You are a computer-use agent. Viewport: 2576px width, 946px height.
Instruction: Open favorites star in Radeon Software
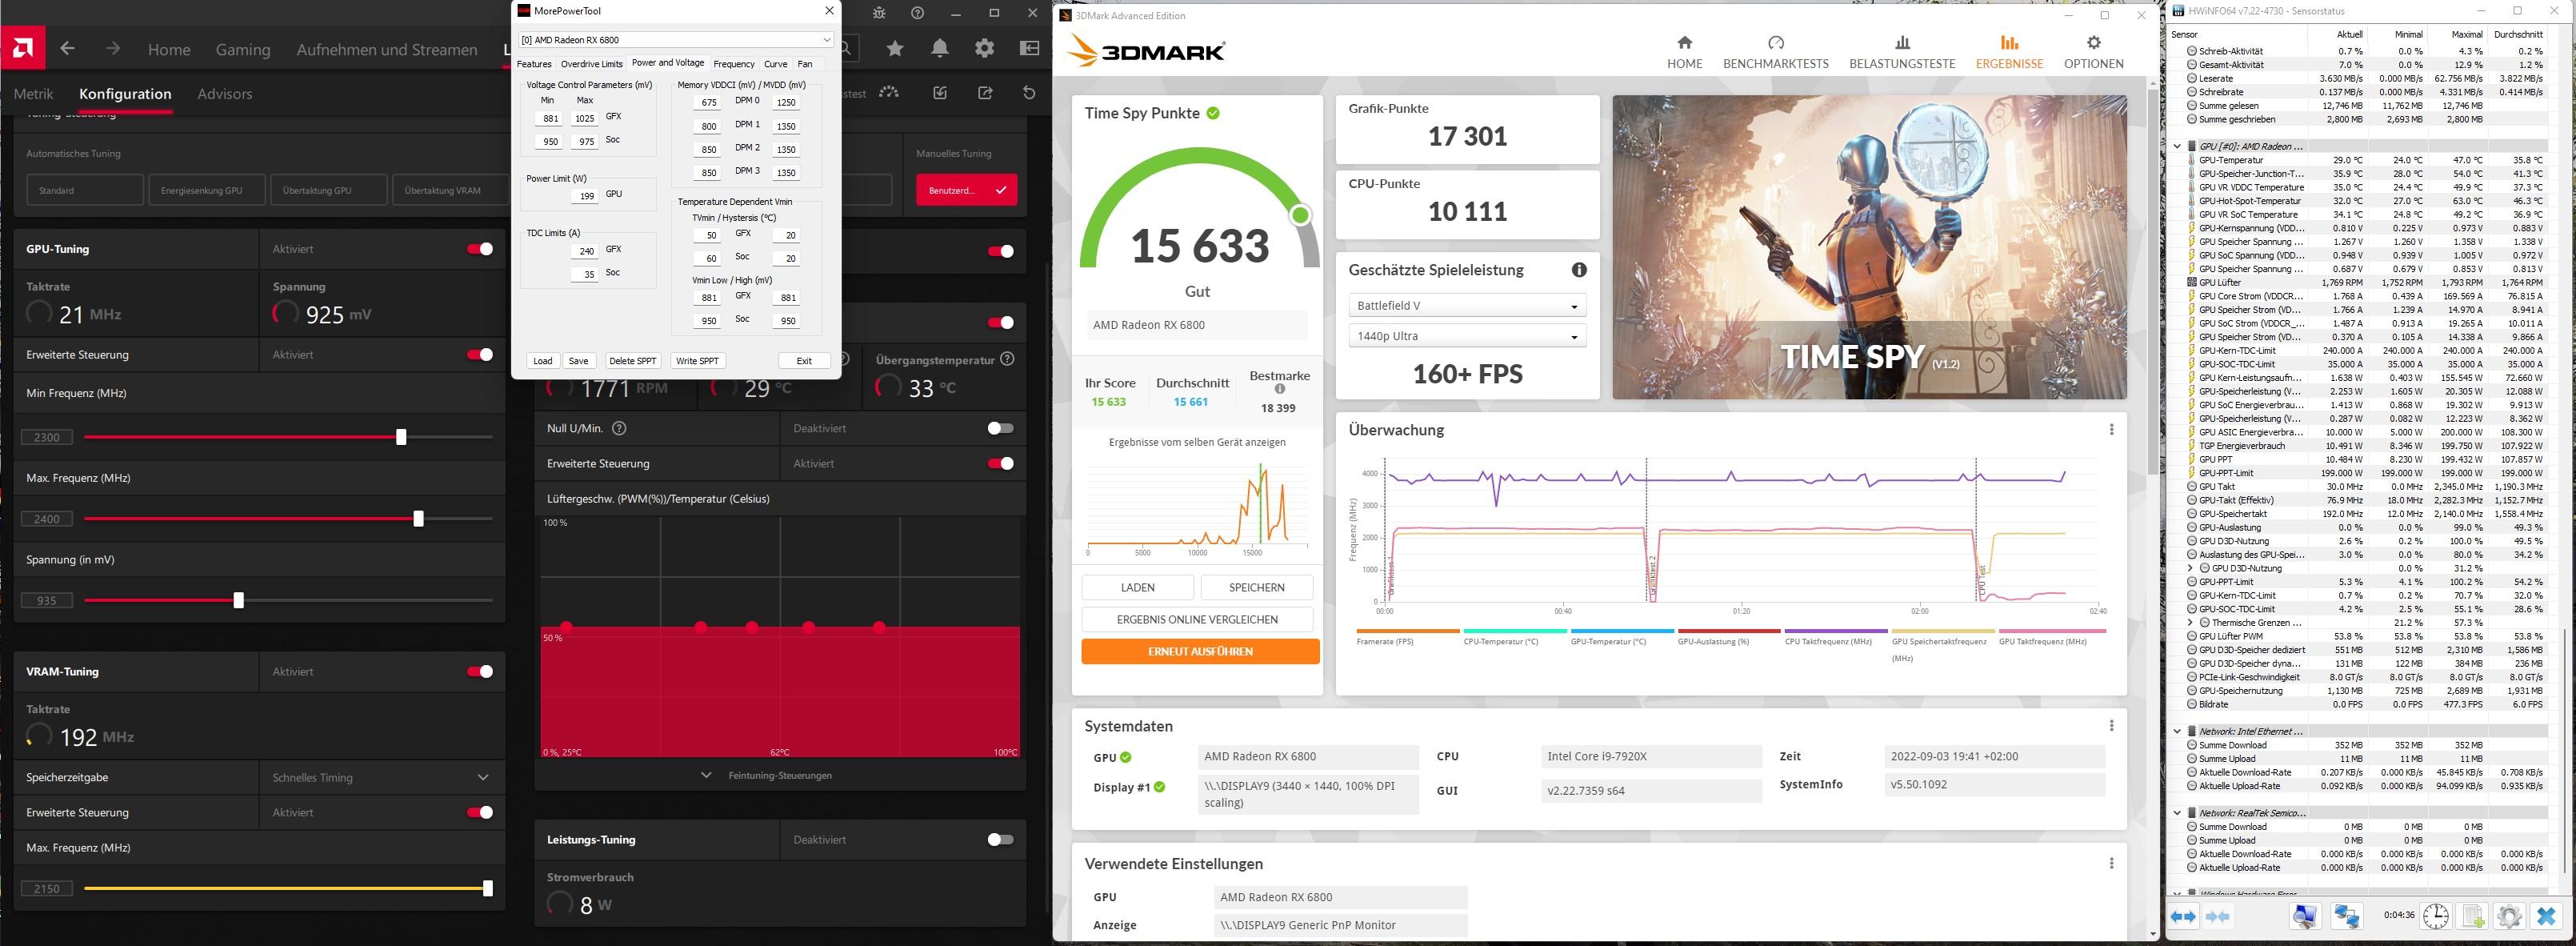pyautogui.click(x=895, y=48)
